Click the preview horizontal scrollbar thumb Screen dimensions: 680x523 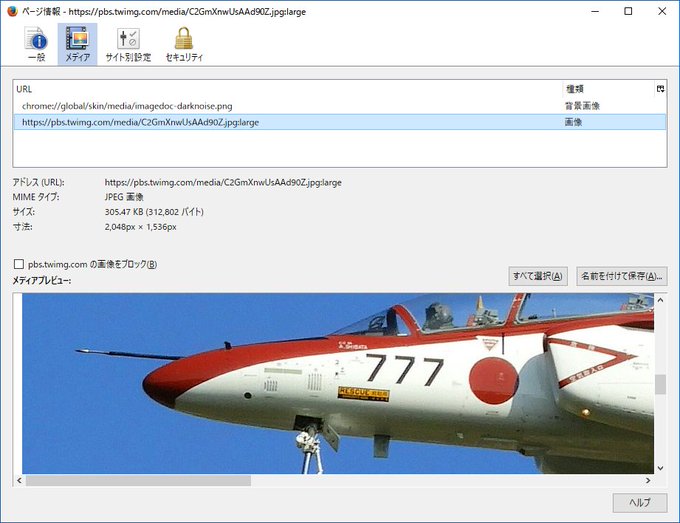click(138, 481)
